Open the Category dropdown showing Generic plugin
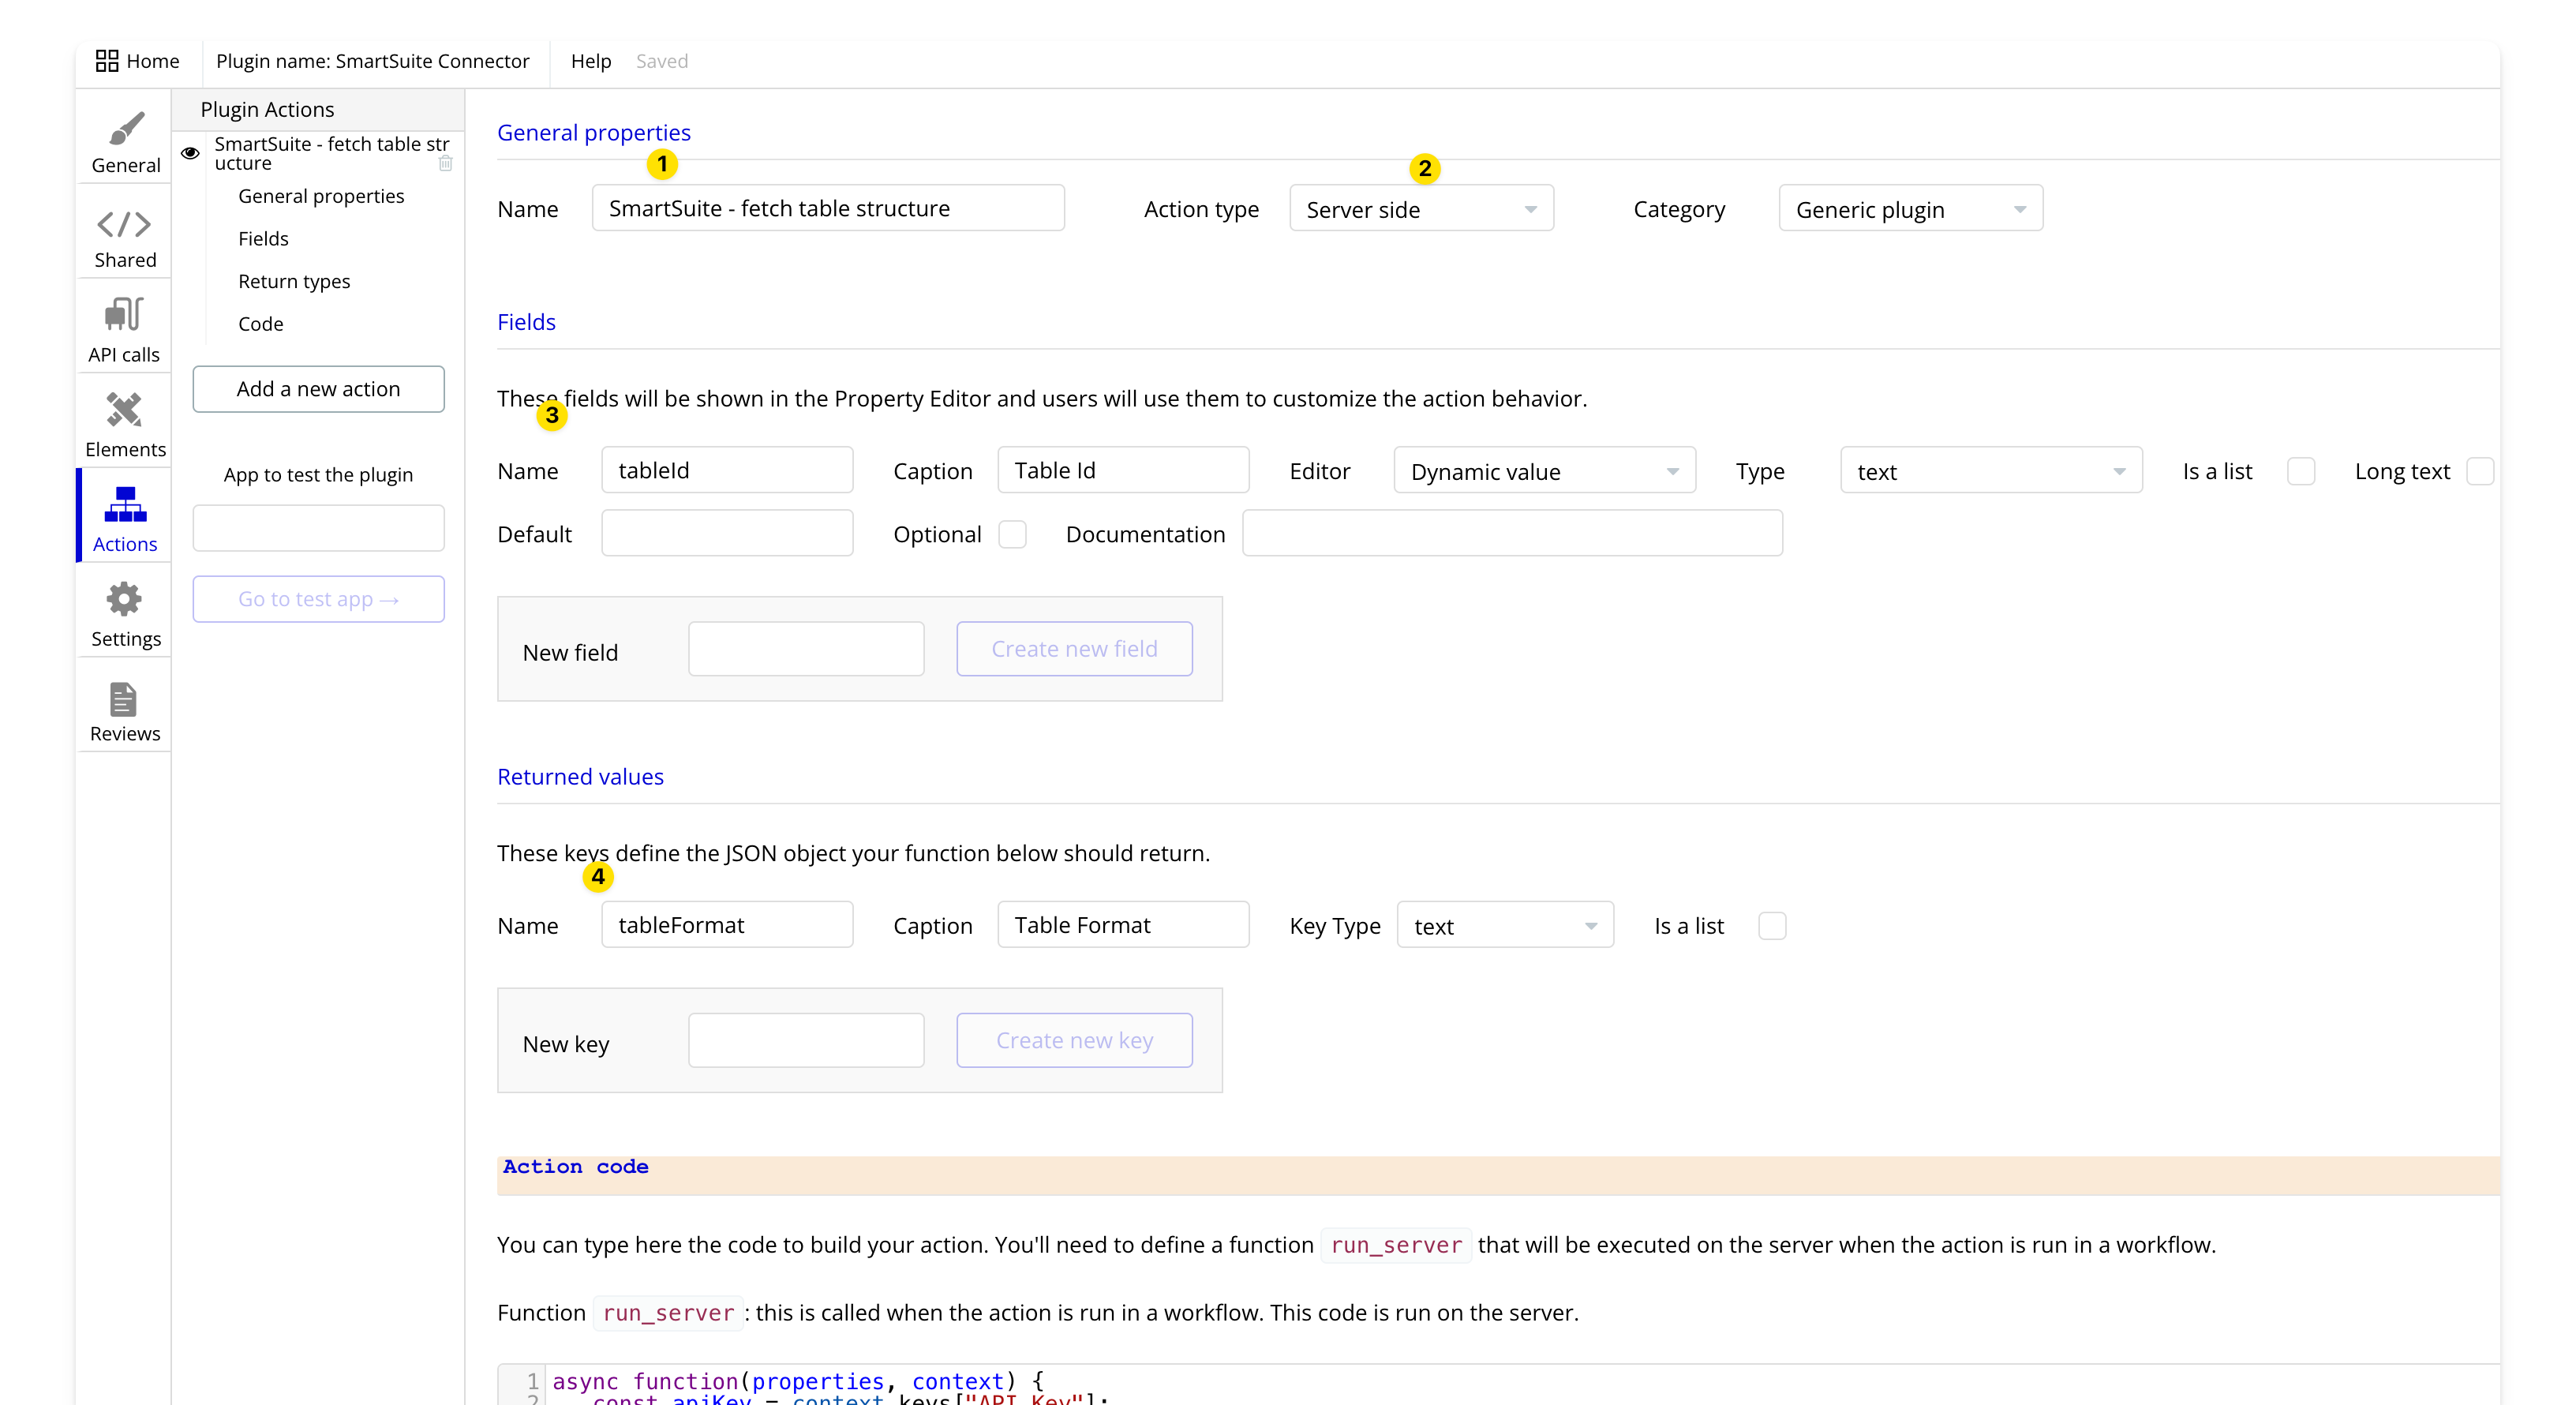 [1910, 208]
